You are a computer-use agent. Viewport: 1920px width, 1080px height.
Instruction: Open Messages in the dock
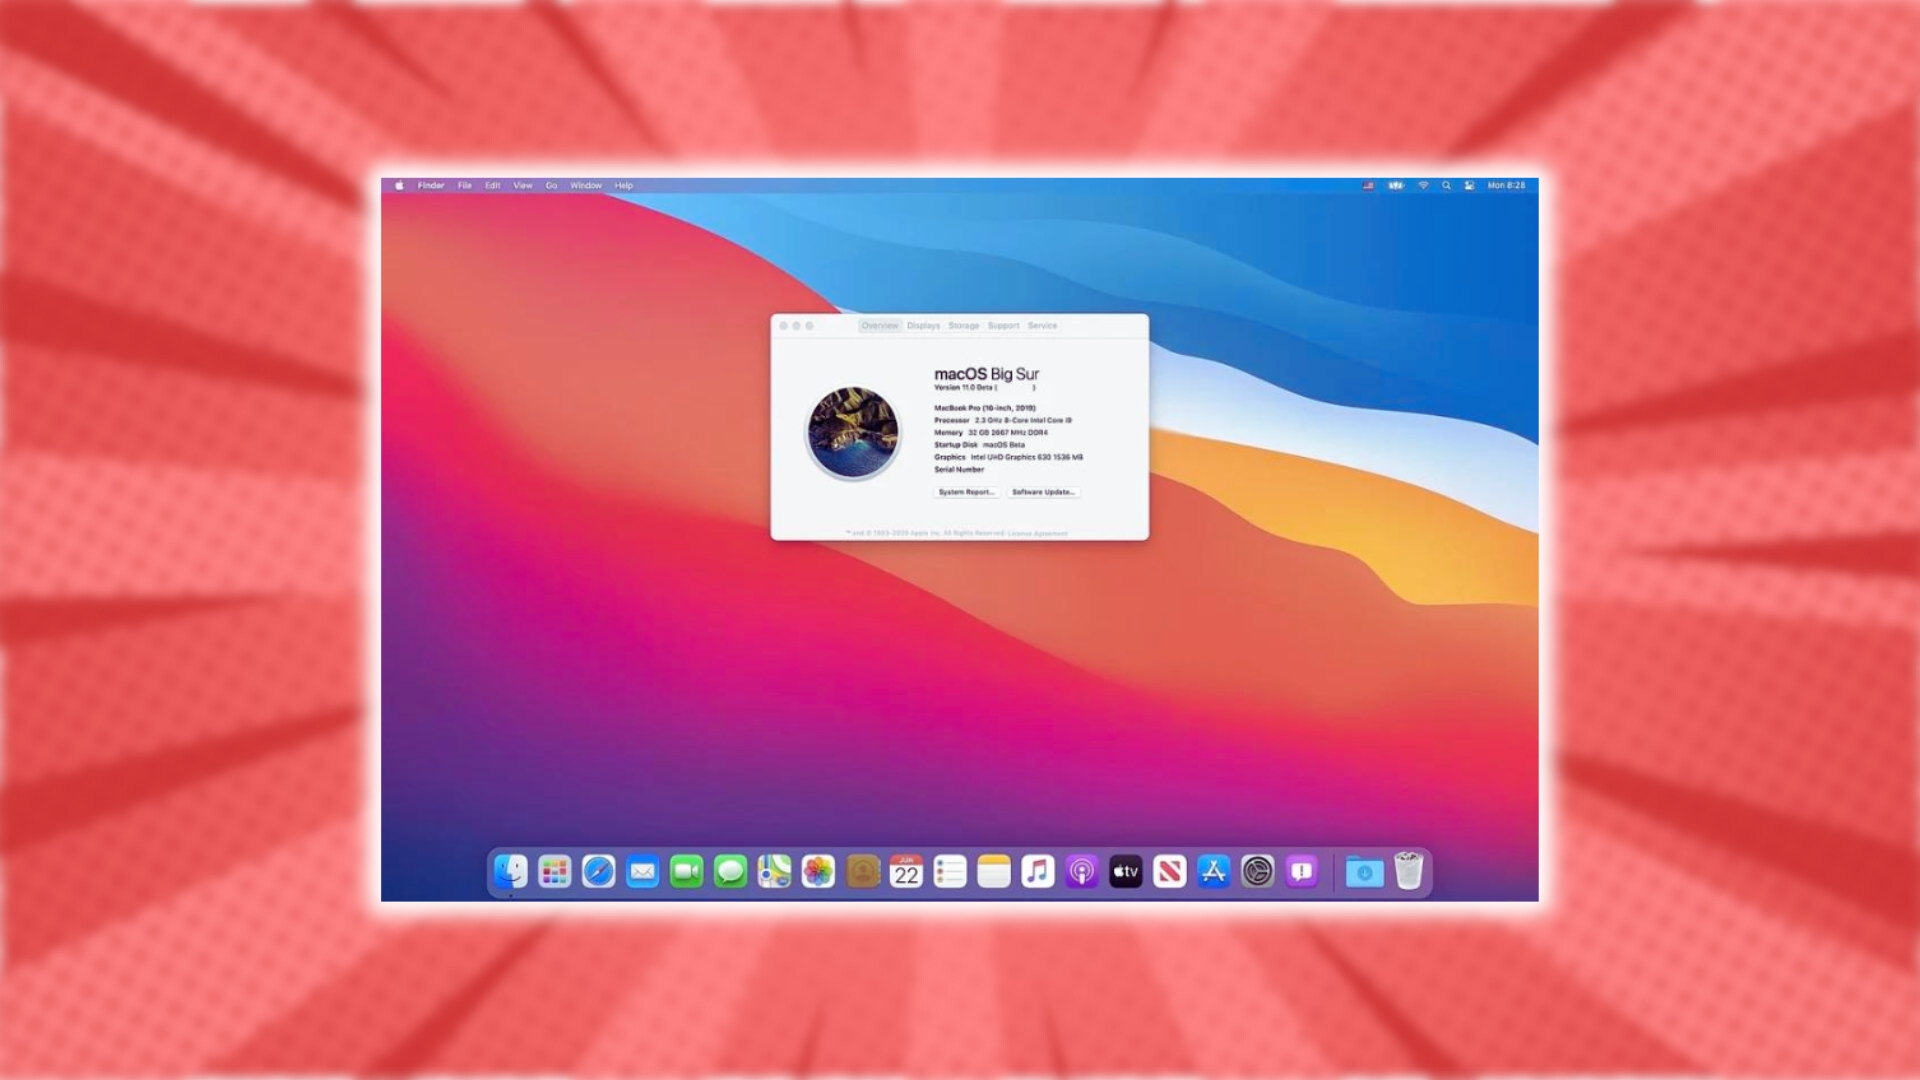click(730, 872)
